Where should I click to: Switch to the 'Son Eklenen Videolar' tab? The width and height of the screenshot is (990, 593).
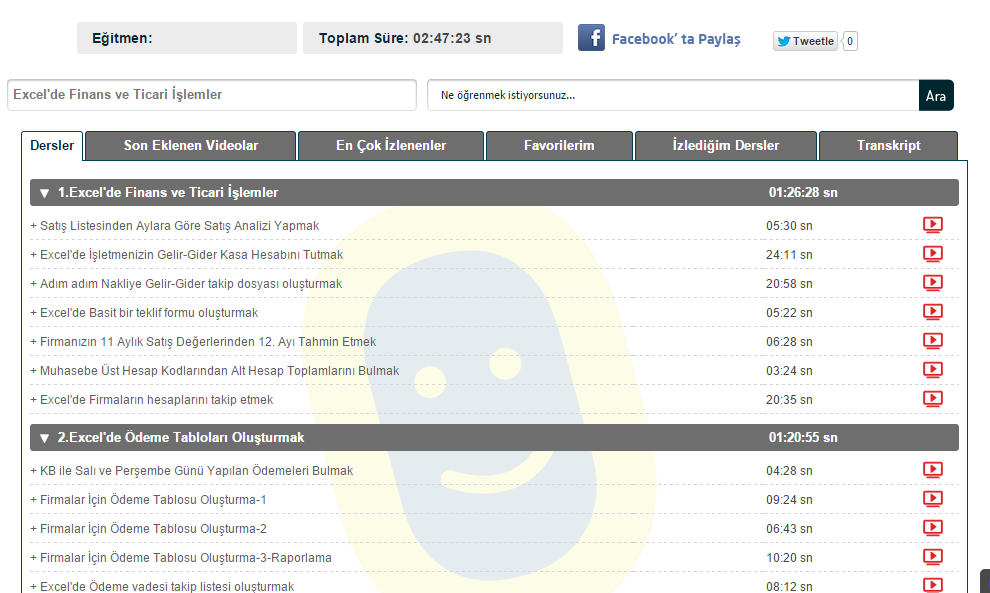pyautogui.click(x=190, y=146)
